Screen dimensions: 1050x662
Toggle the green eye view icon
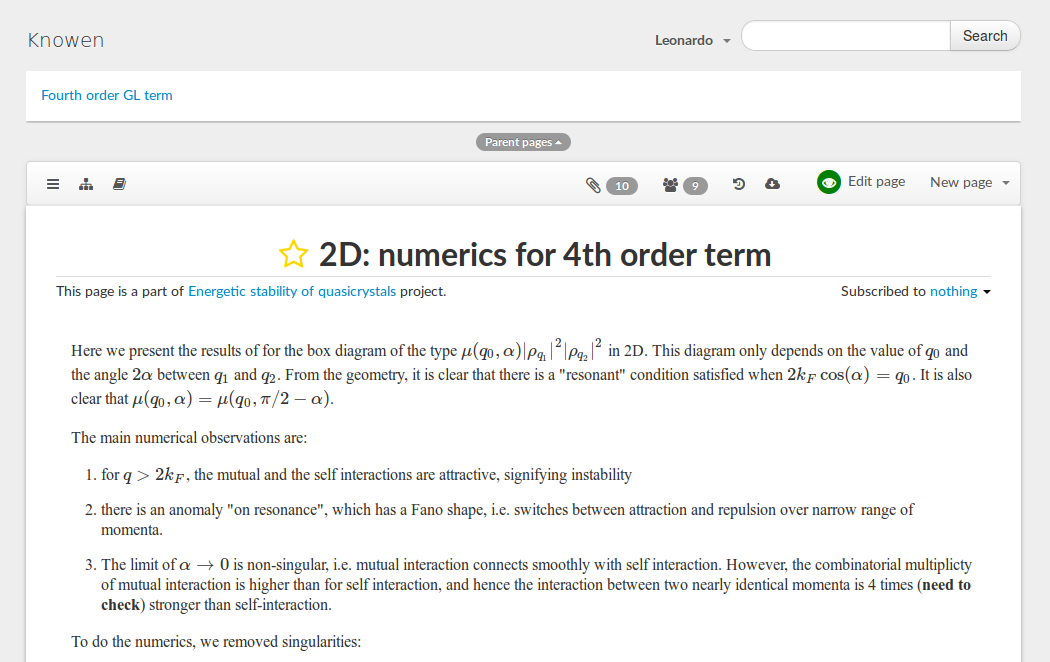click(x=828, y=182)
